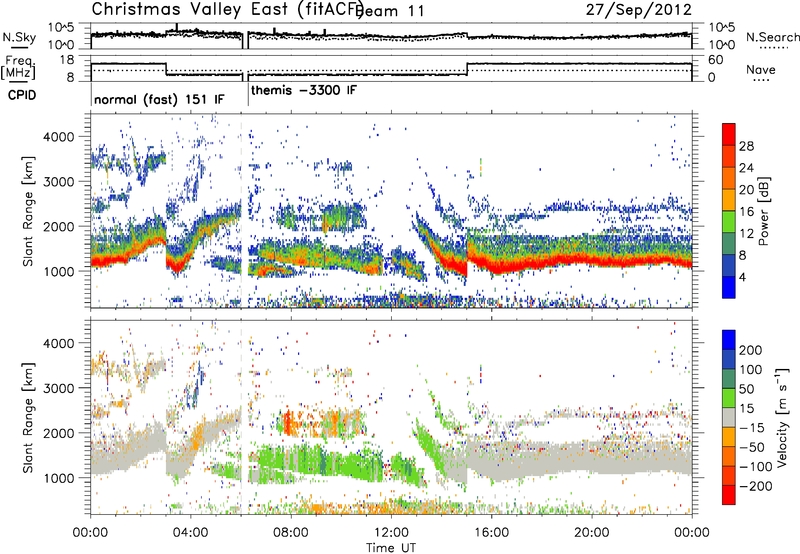Click the '08:00' time tick label
This screenshot has width=800, height=554.
[291, 533]
